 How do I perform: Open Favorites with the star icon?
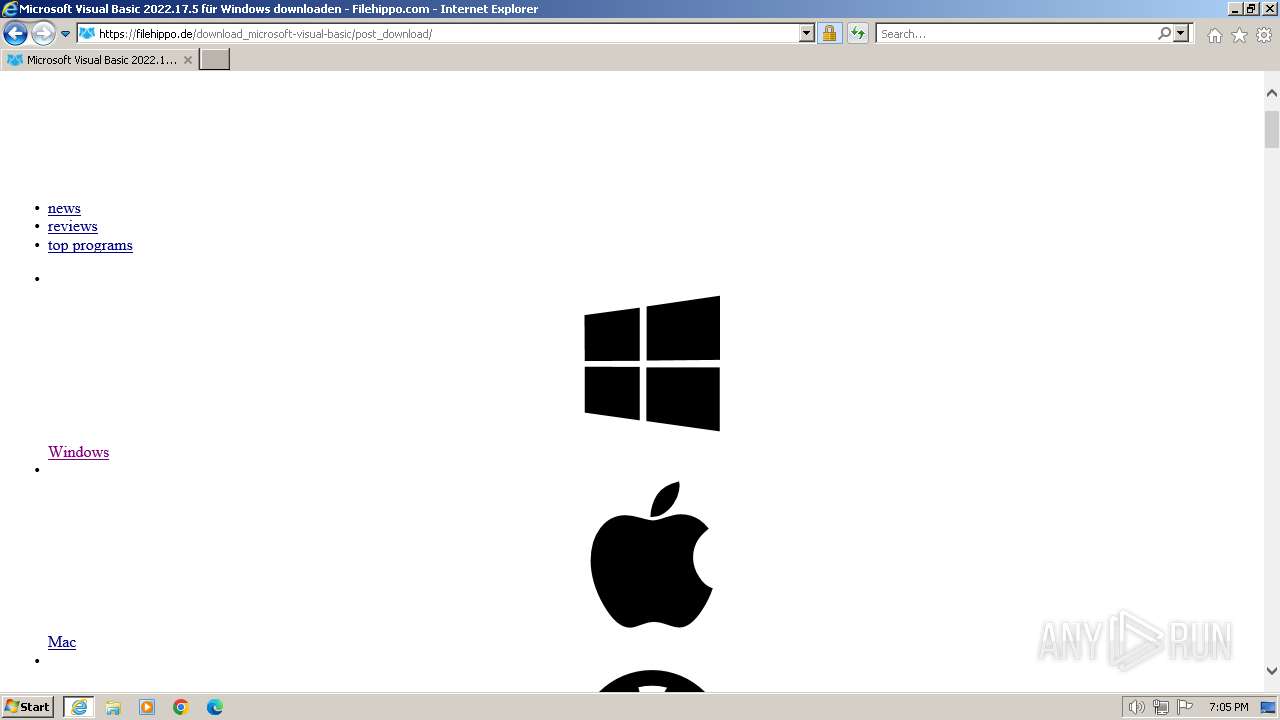click(1239, 35)
